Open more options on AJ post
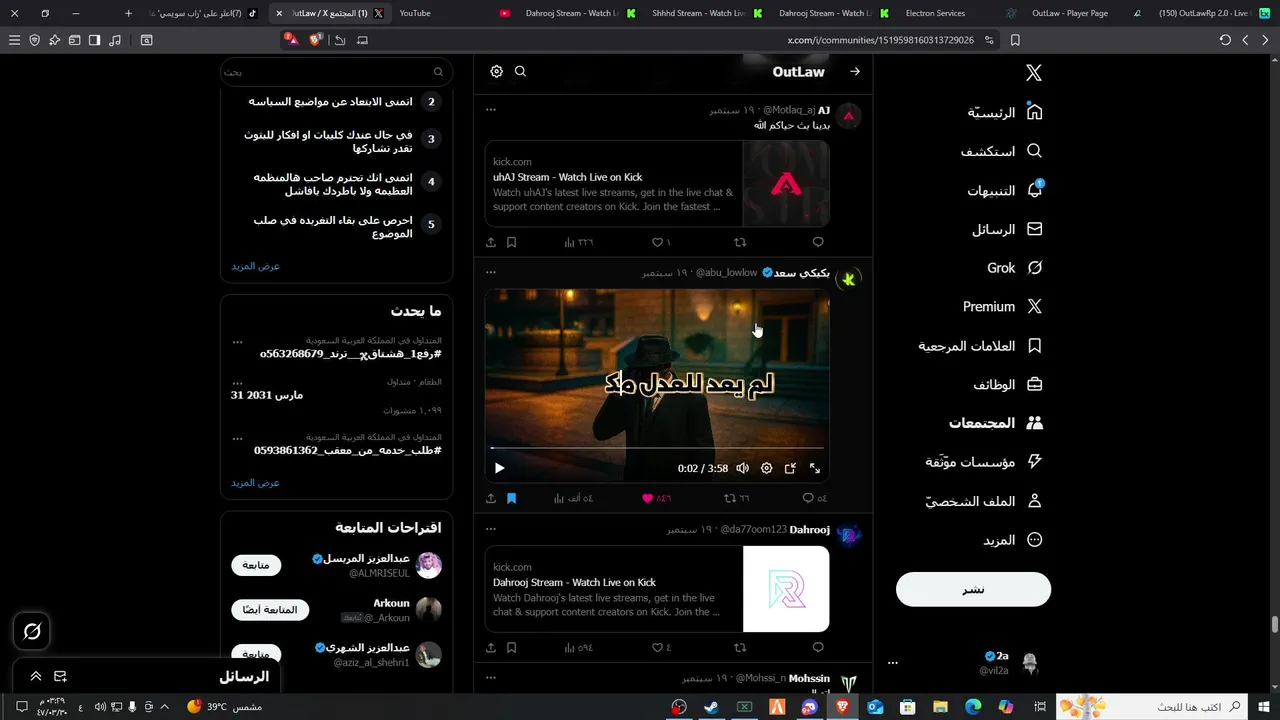Image resolution: width=1280 pixels, height=720 pixels. tap(491, 109)
